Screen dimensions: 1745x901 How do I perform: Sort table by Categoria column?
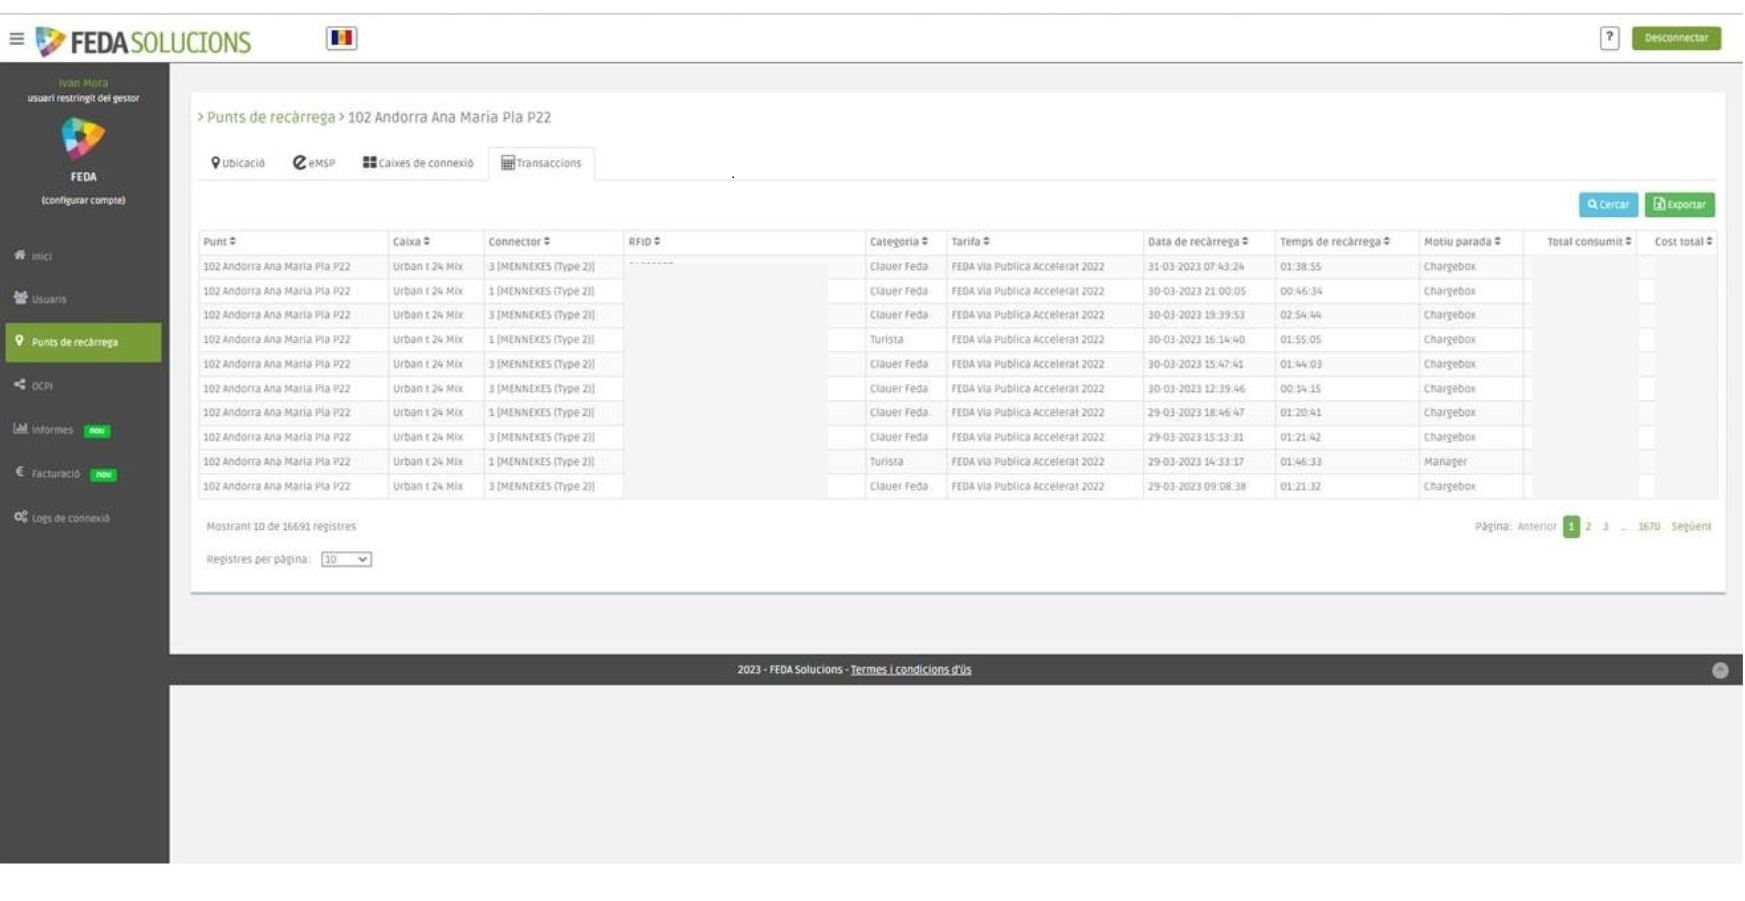click(898, 242)
